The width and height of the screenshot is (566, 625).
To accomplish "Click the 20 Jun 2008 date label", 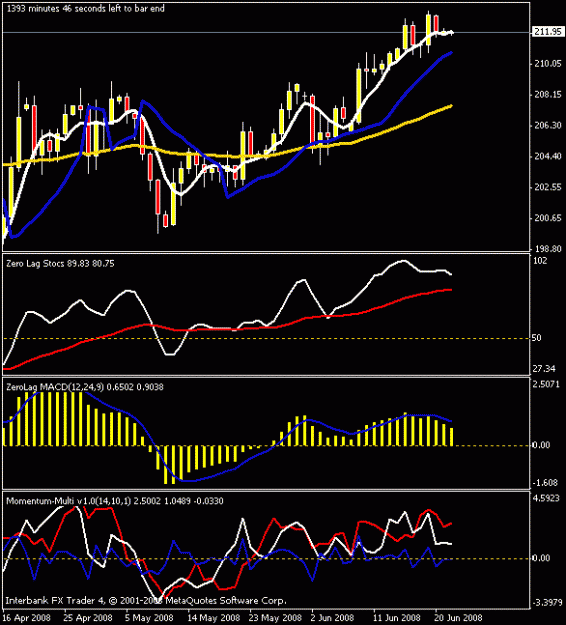I will pyautogui.click(x=458, y=618).
